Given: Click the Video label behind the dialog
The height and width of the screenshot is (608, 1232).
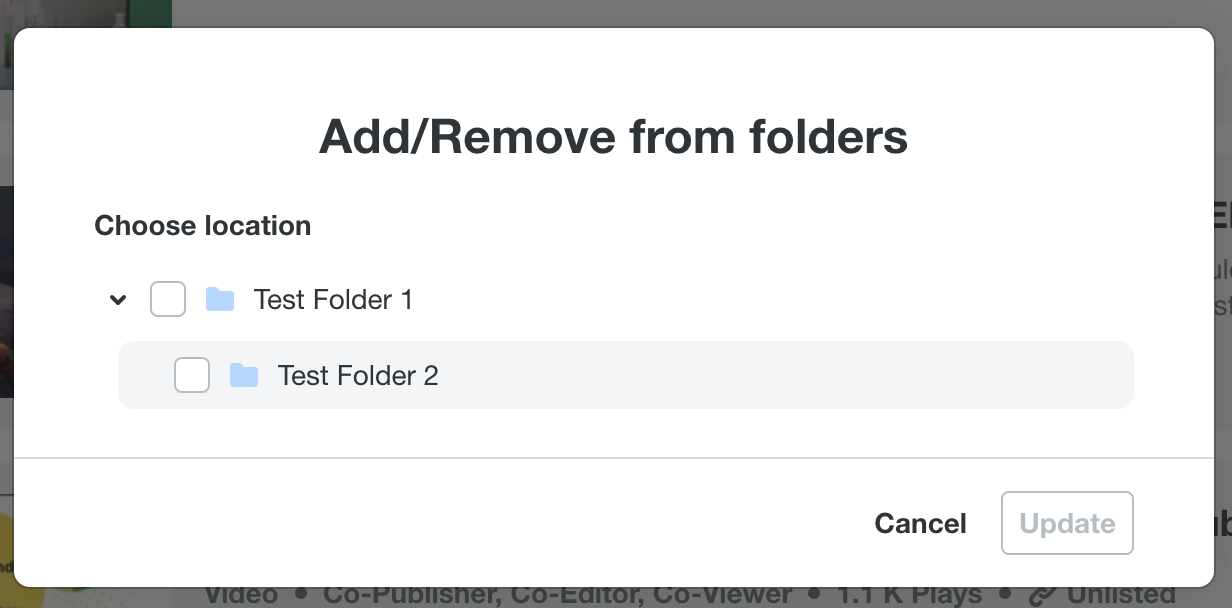Looking at the screenshot, I should (x=241, y=596).
